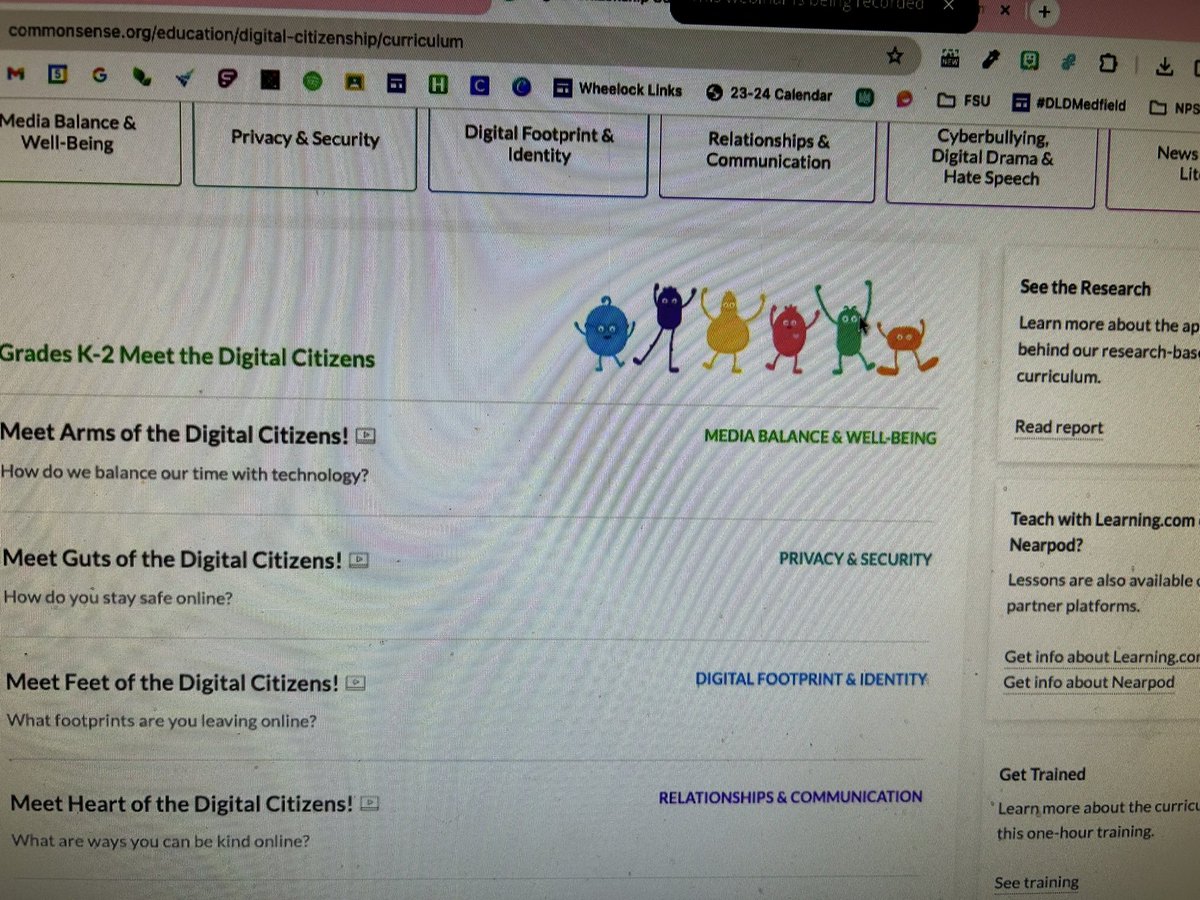Open the blue checkmark bookmark icon
1200x900 pixels.
[184, 77]
